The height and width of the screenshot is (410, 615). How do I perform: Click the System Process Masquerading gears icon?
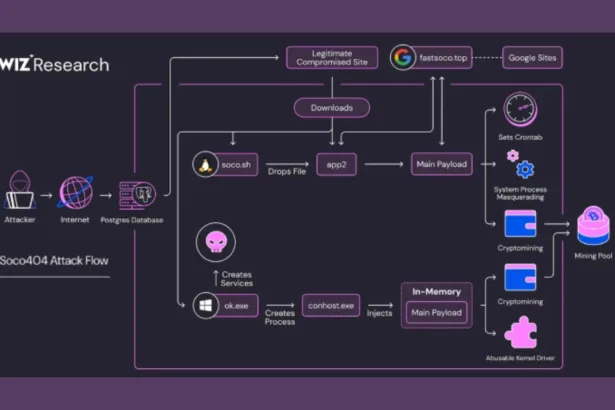(520, 164)
